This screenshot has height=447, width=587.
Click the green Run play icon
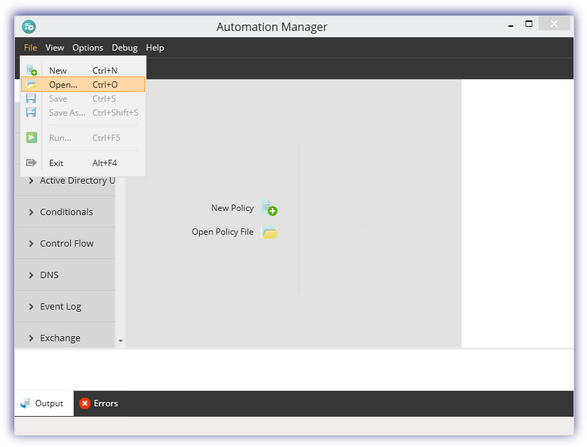[31, 137]
